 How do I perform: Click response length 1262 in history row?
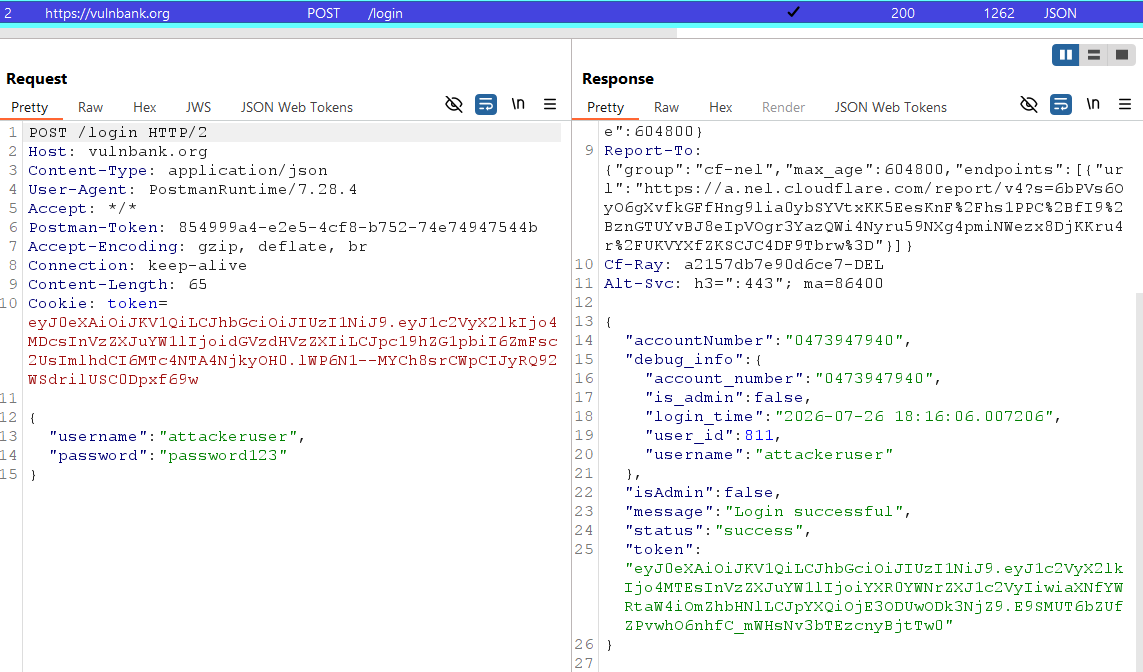(999, 13)
